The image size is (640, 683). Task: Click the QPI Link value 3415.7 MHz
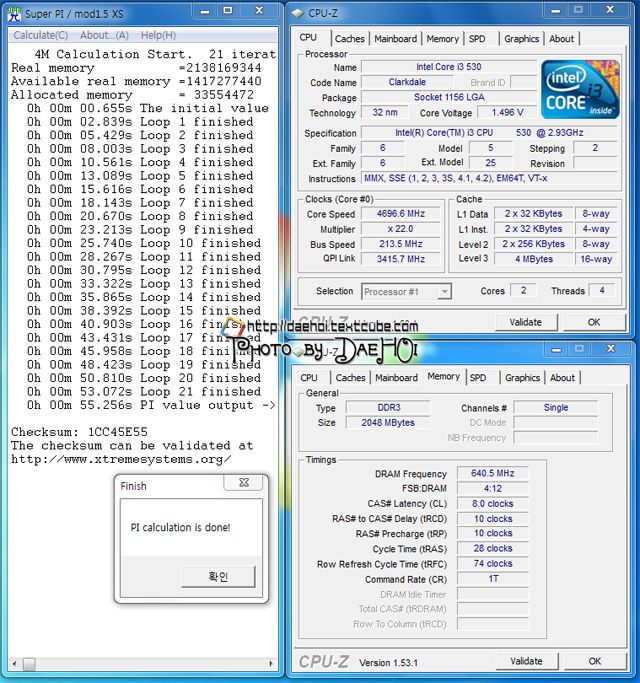[401, 259]
